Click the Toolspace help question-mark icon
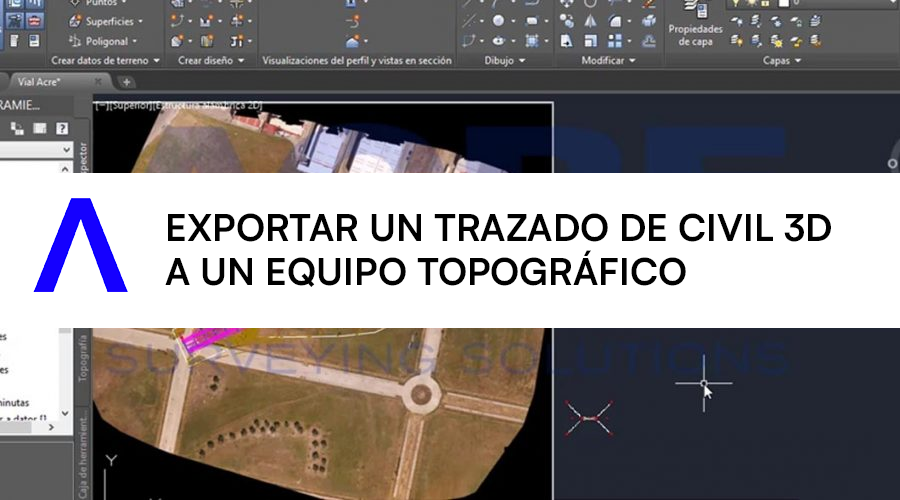Image resolution: width=900 pixels, height=500 pixels. [62, 128]
